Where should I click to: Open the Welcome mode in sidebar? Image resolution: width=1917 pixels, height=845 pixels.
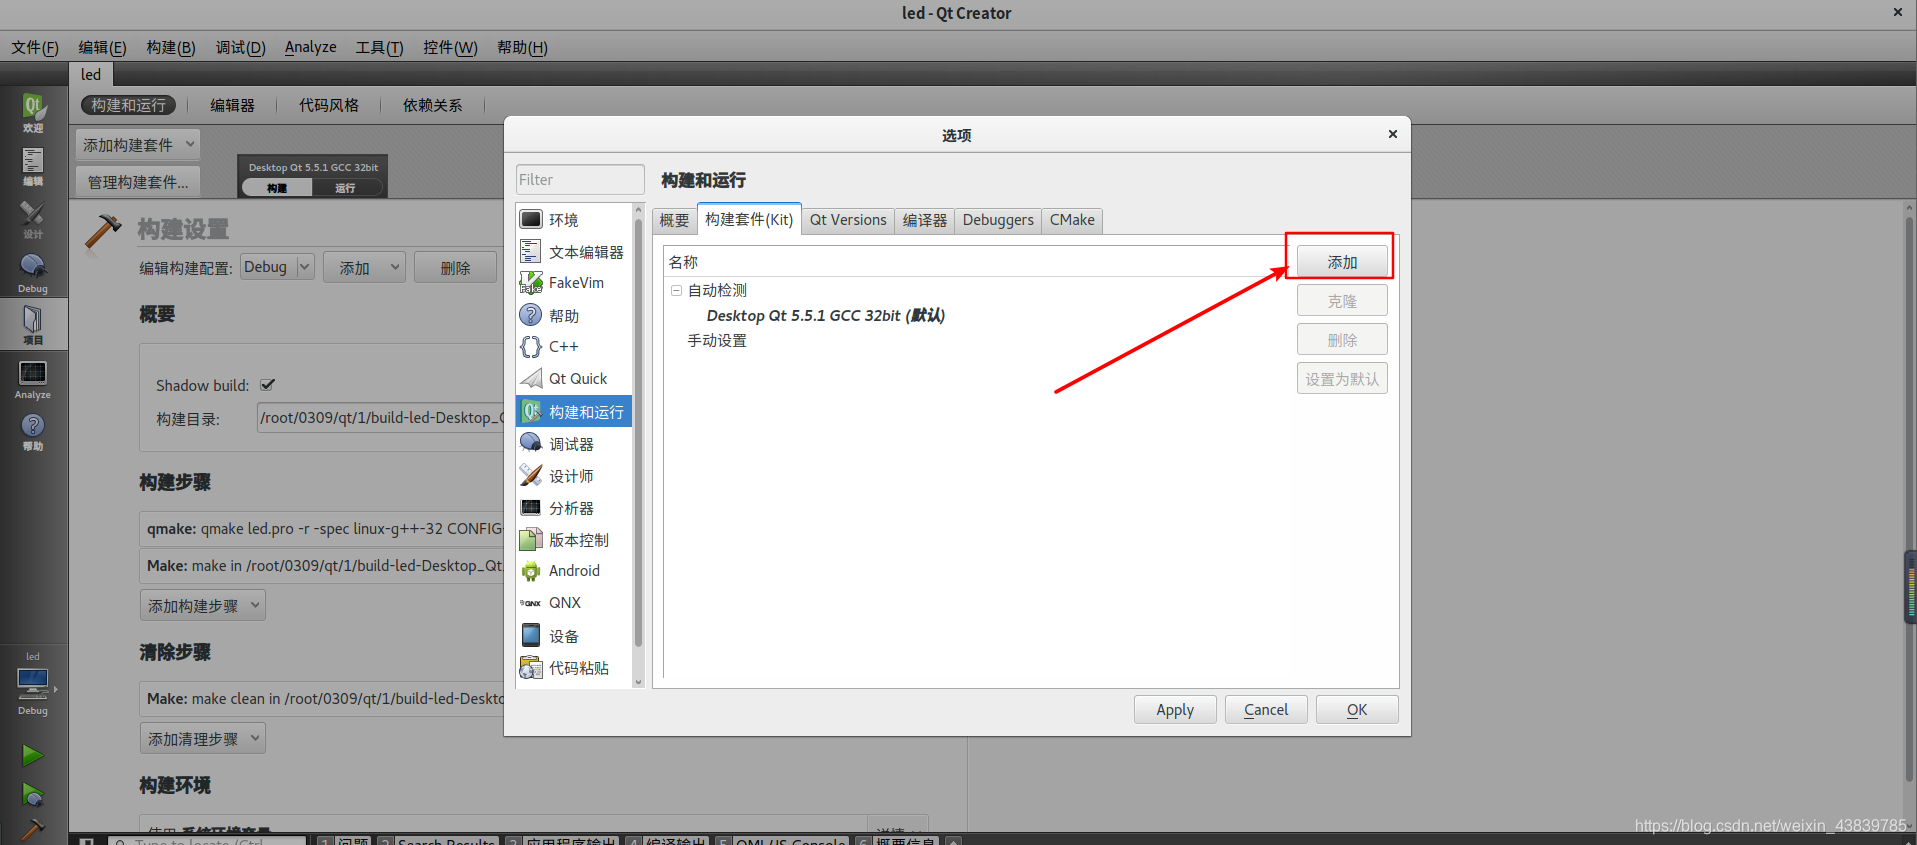[33, 112]
